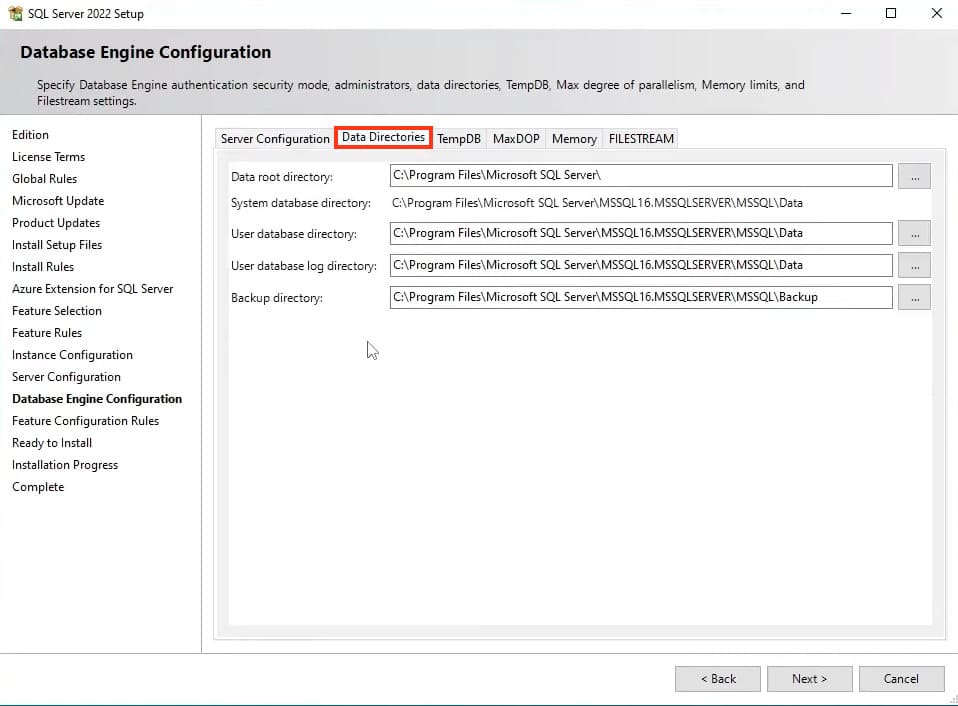958x706 pixels.
Task: Go to the FILESTREAM tab
Action: pos(641,139)
